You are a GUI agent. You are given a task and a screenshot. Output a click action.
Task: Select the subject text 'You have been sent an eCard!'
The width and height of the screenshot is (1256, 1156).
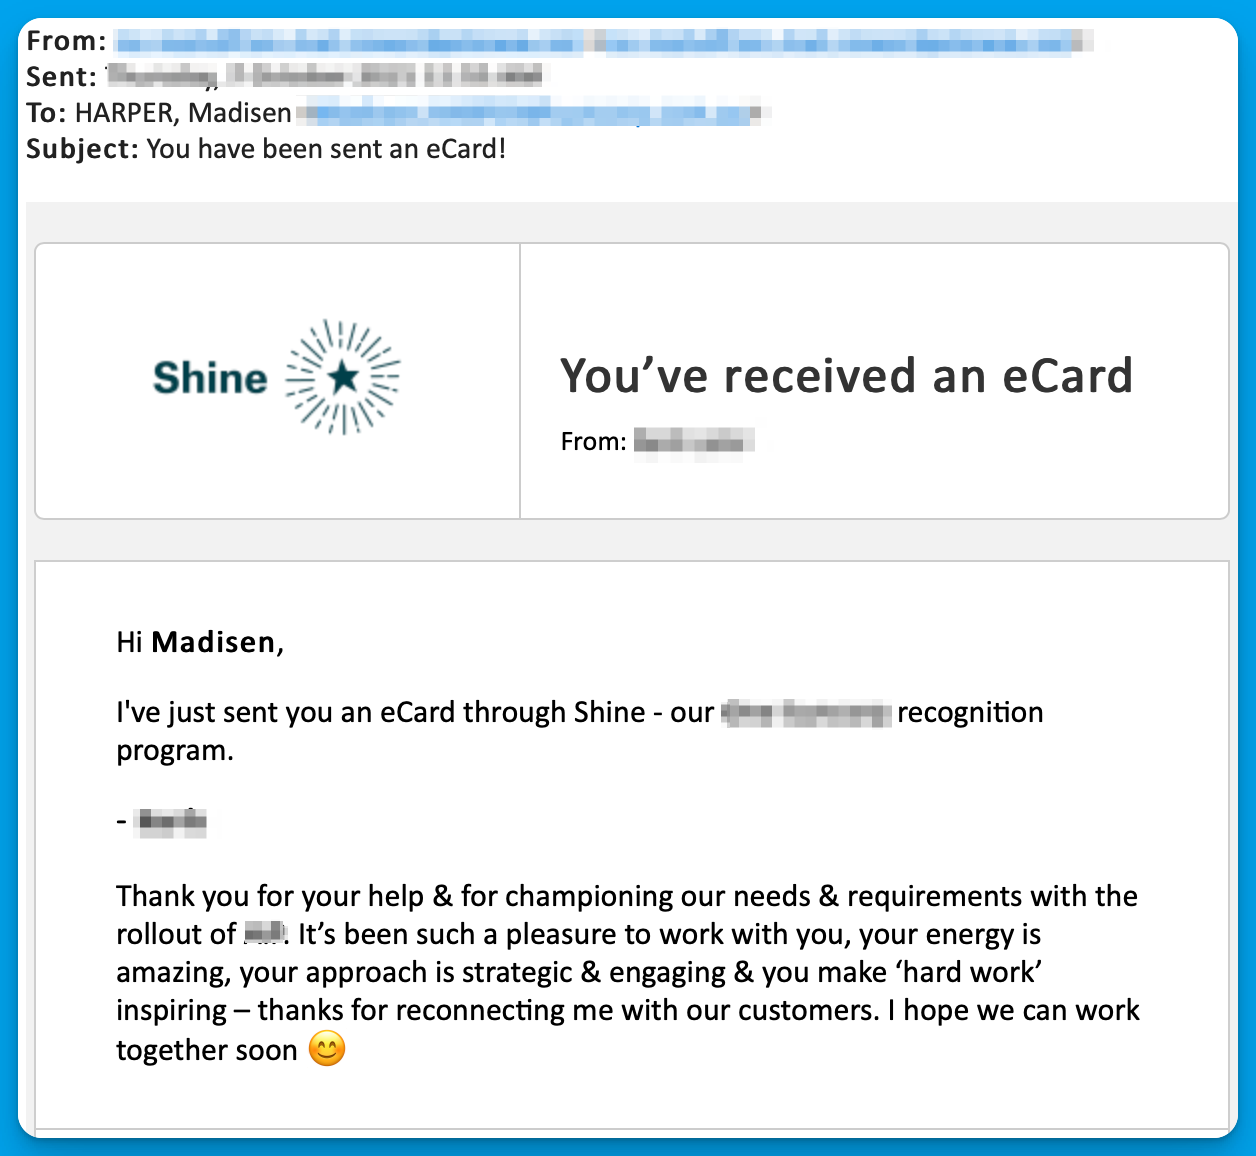pos(326,149)
